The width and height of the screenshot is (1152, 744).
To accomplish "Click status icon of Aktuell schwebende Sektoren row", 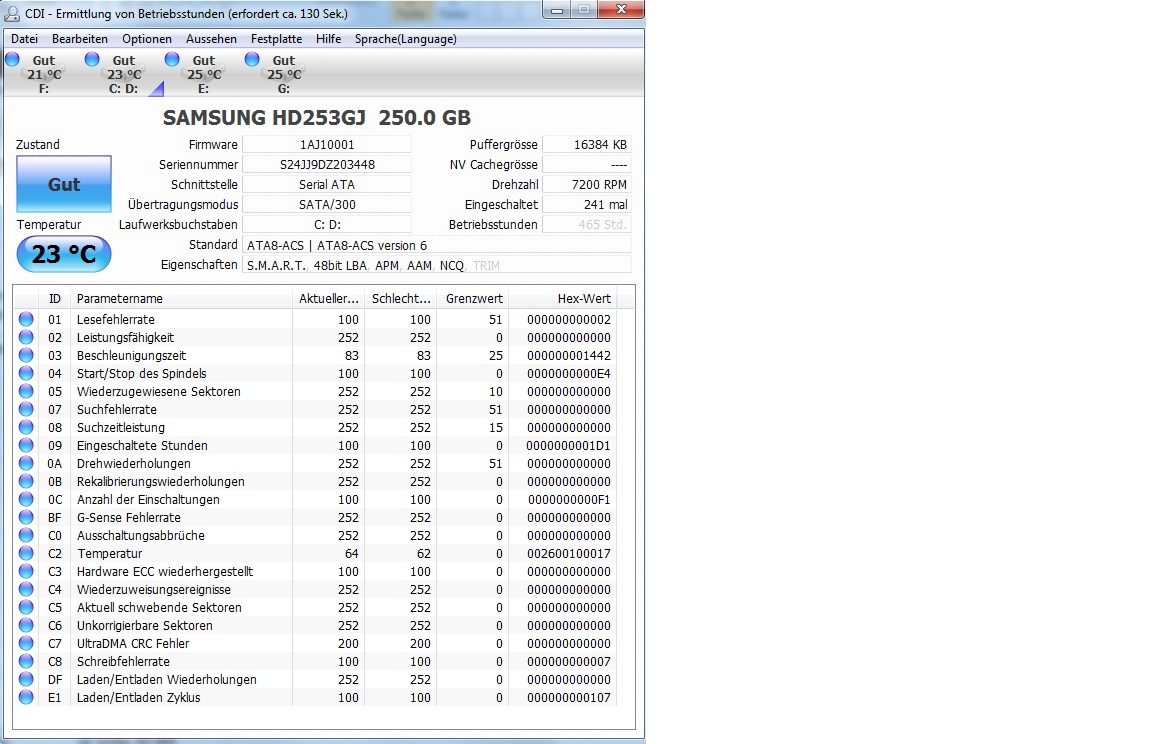I will [26, 607].
